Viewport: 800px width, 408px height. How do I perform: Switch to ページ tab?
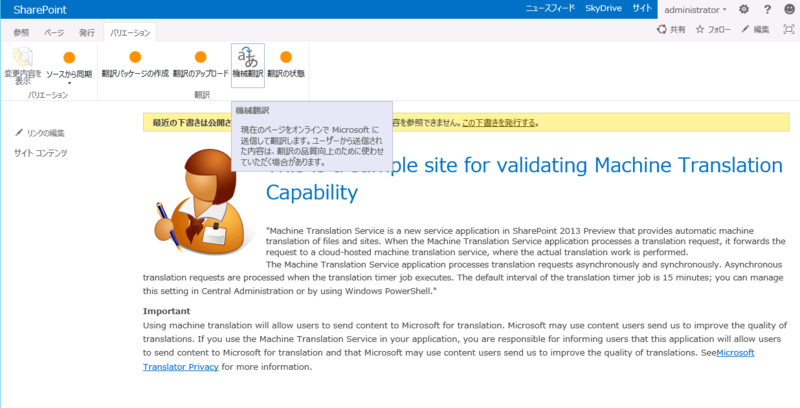(x=54, y=33)
